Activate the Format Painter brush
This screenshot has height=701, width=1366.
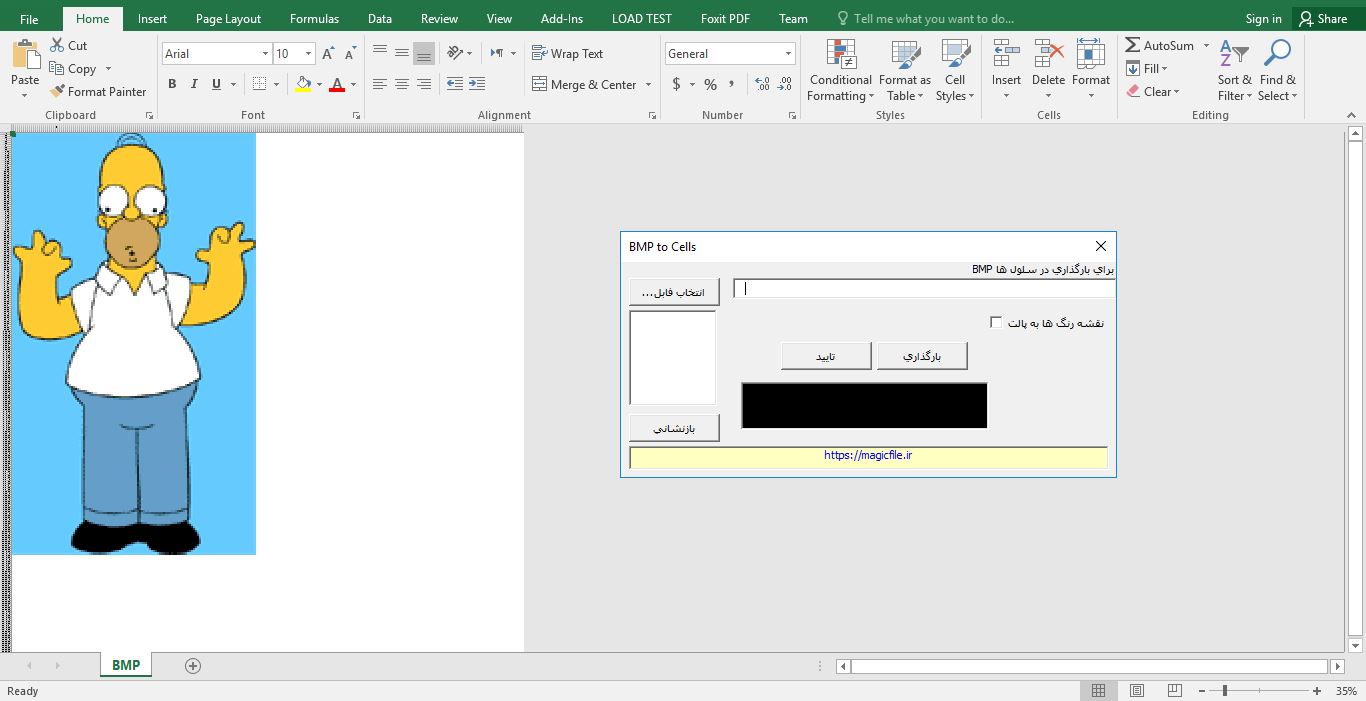pos(98,91)
